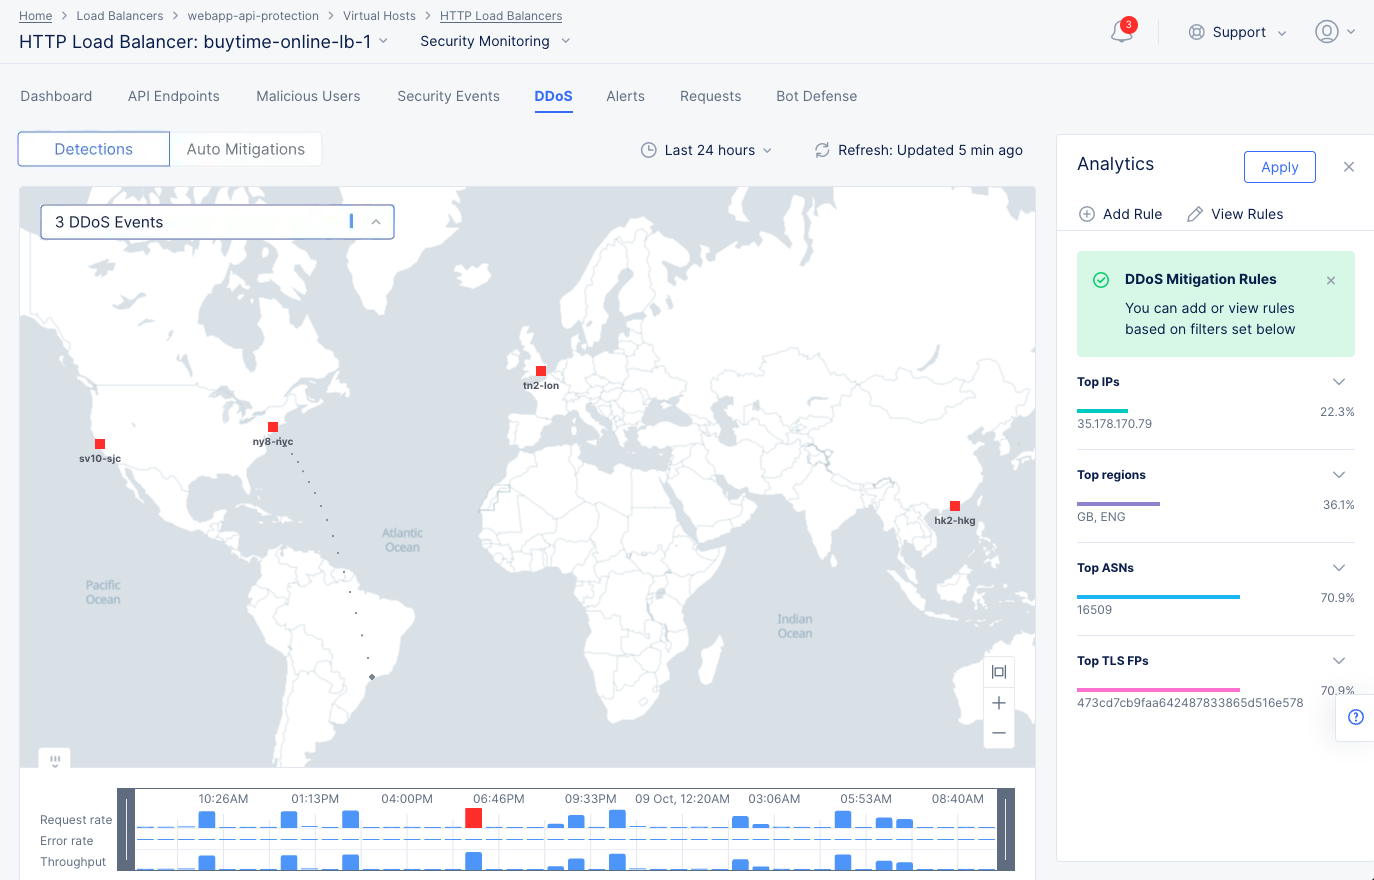The image size is (1374, 880).
Task: Switch to the Auto Mitigations view
Action: [245, 148]
